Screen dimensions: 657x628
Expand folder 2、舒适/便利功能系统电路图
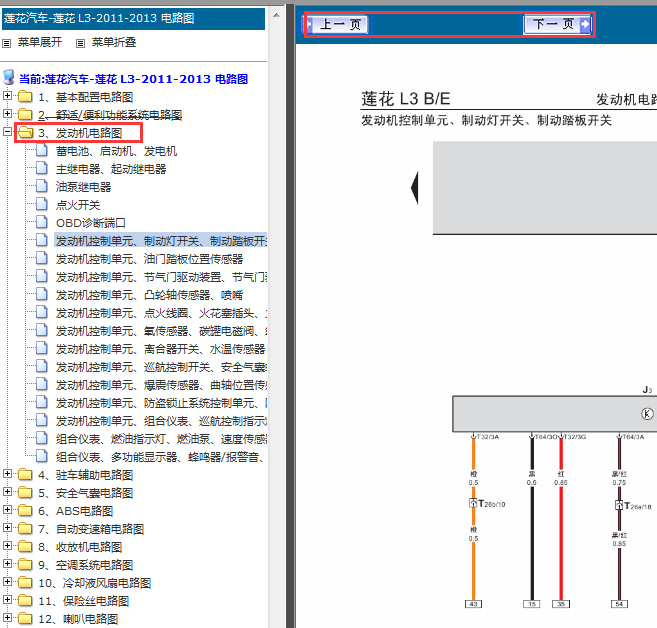pyautogui.click(x=7, y=114)
